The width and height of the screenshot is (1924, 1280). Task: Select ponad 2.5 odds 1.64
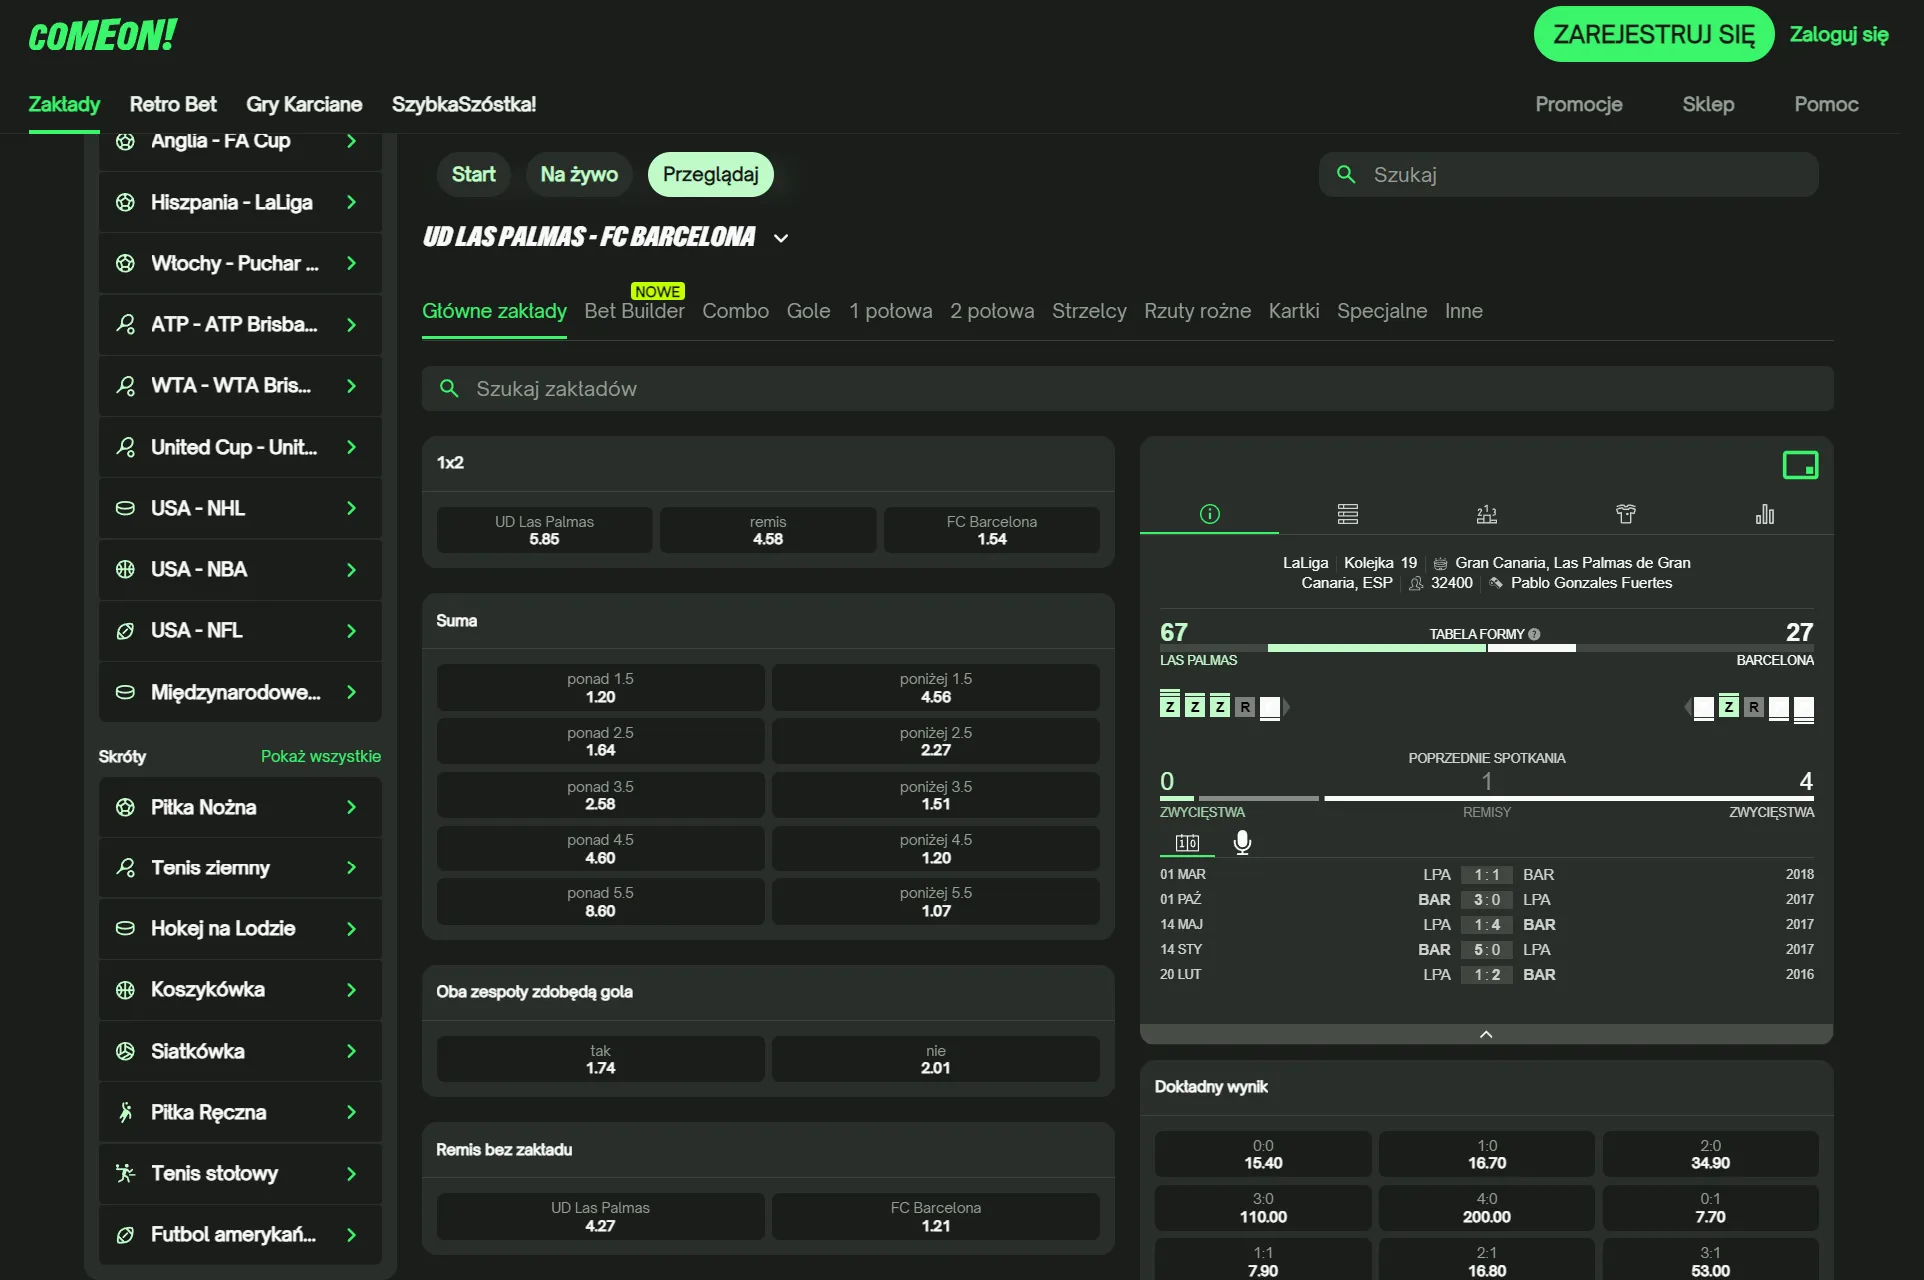tap(600, 741)
